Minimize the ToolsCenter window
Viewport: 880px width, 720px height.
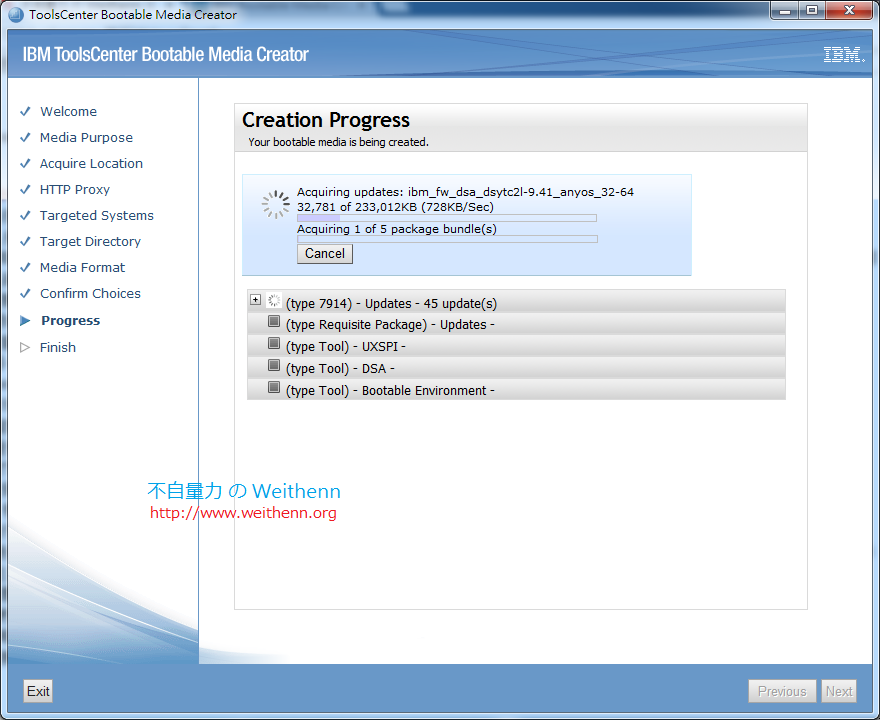point(785,11)
